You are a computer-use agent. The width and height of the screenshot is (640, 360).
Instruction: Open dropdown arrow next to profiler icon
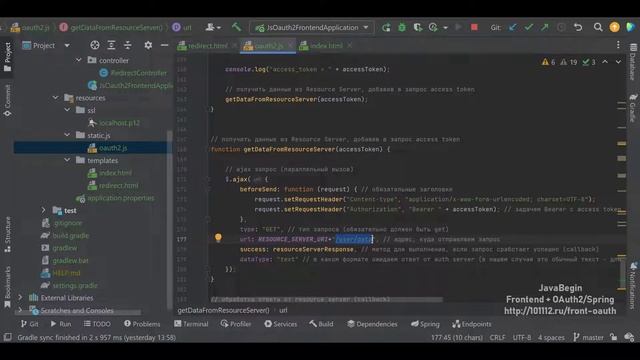[x=445, y=28]
